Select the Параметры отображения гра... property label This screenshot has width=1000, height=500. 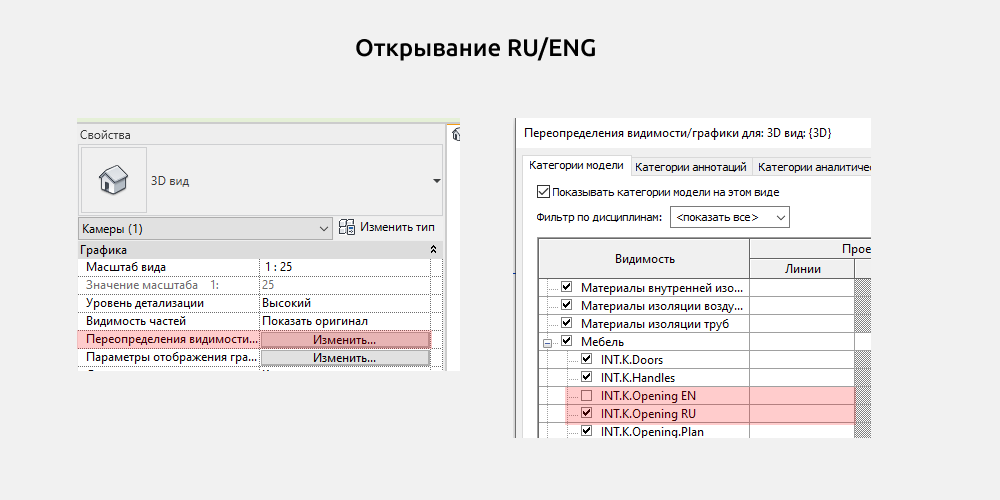pyautogui.click(x=172, y=357)
